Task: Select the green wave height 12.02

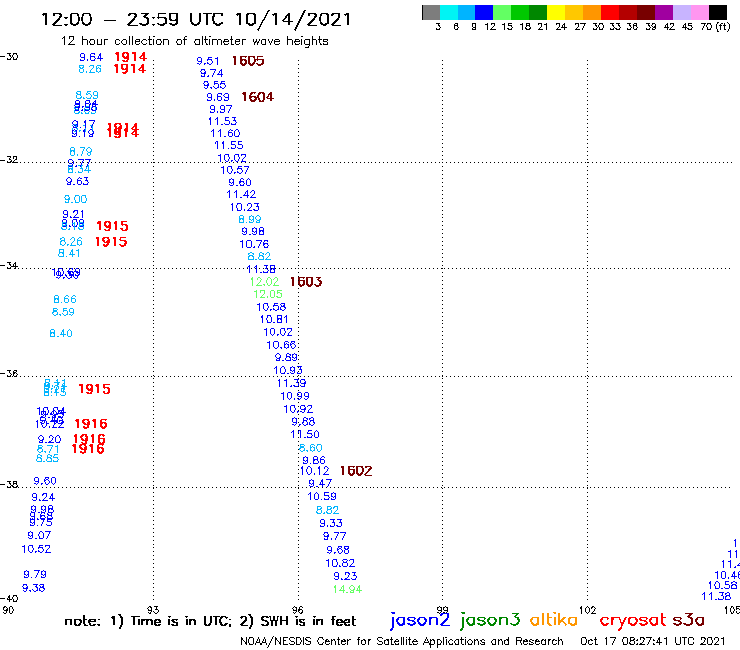Action: coord(264,282)
